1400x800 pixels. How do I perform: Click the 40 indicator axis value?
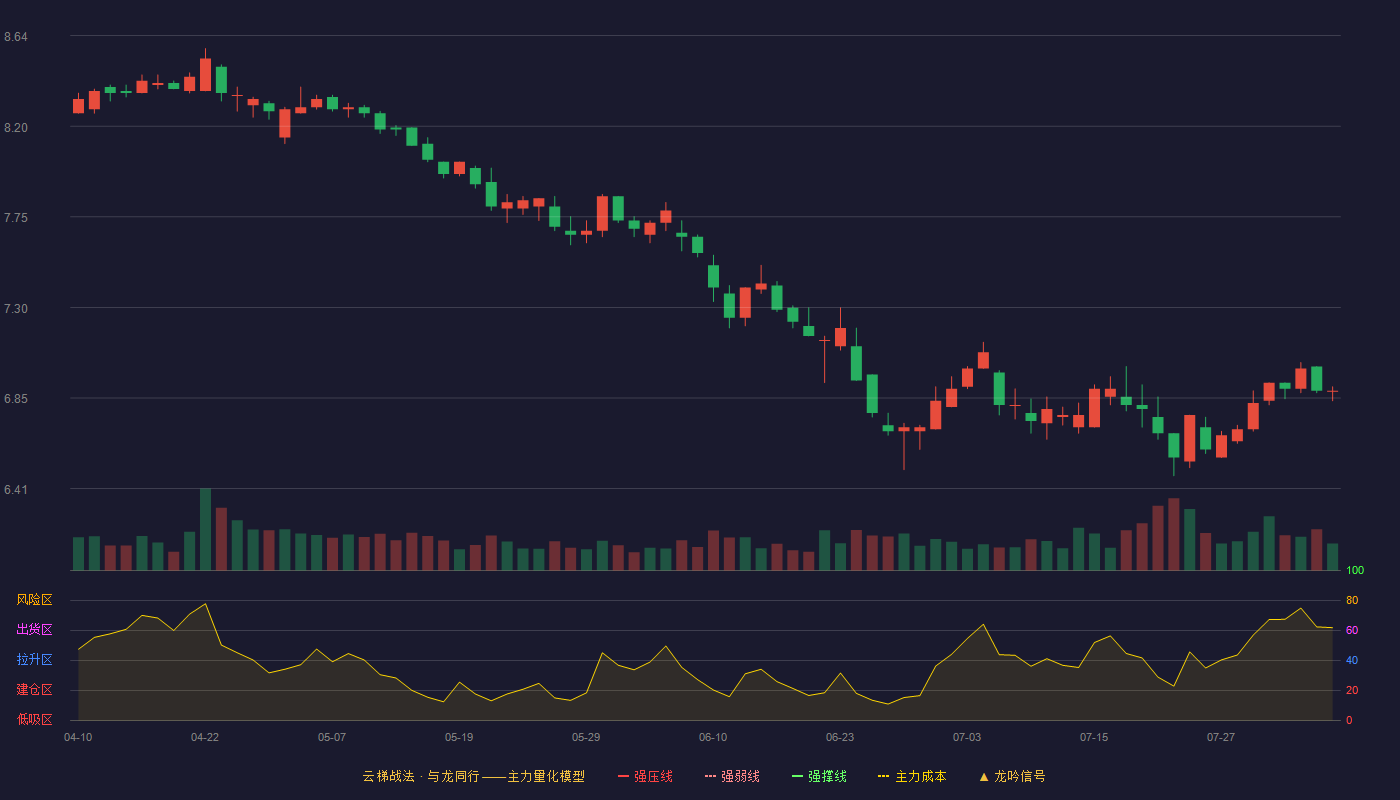pyautogui.click(x=1352, y=660)
